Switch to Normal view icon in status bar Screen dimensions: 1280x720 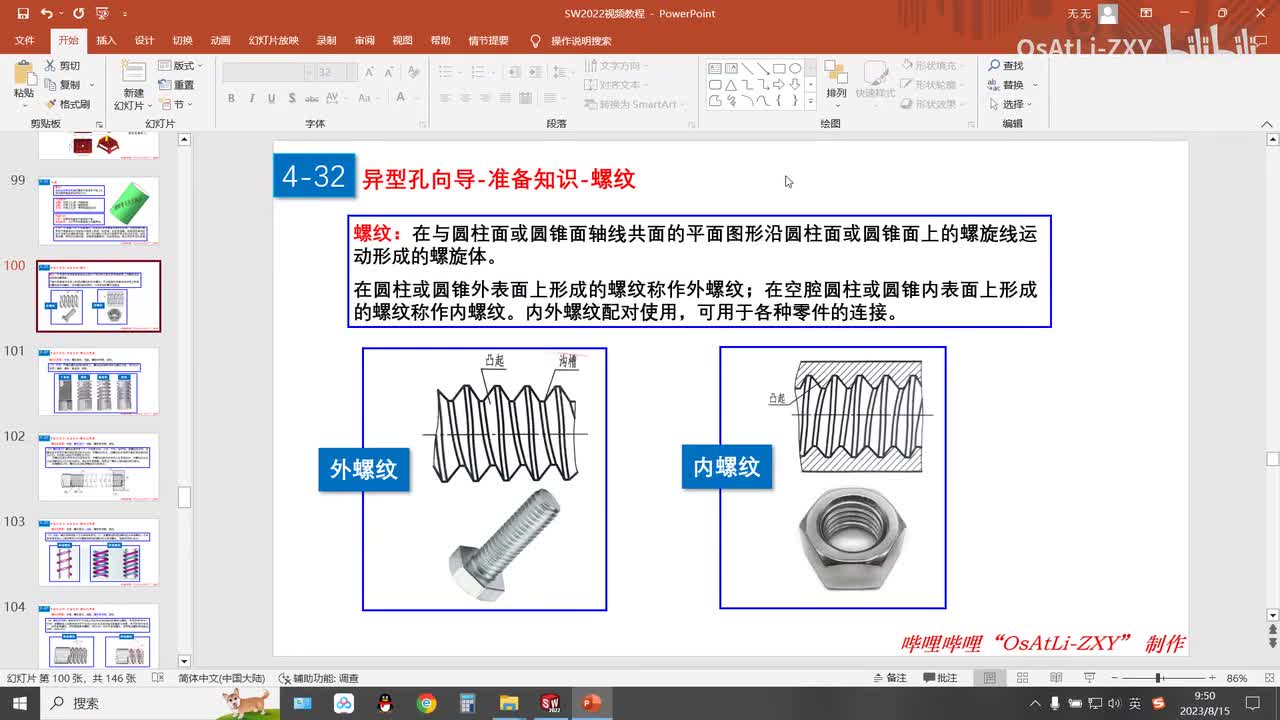990,678
